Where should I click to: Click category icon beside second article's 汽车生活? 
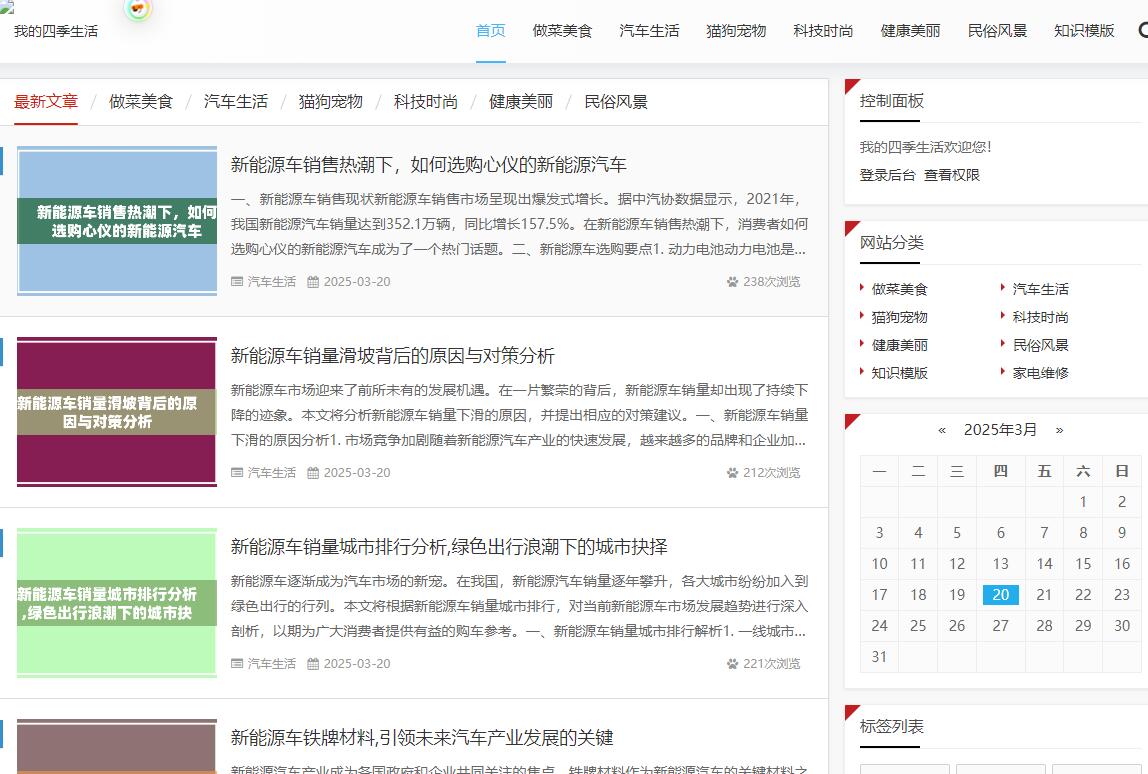click(237, 473)
